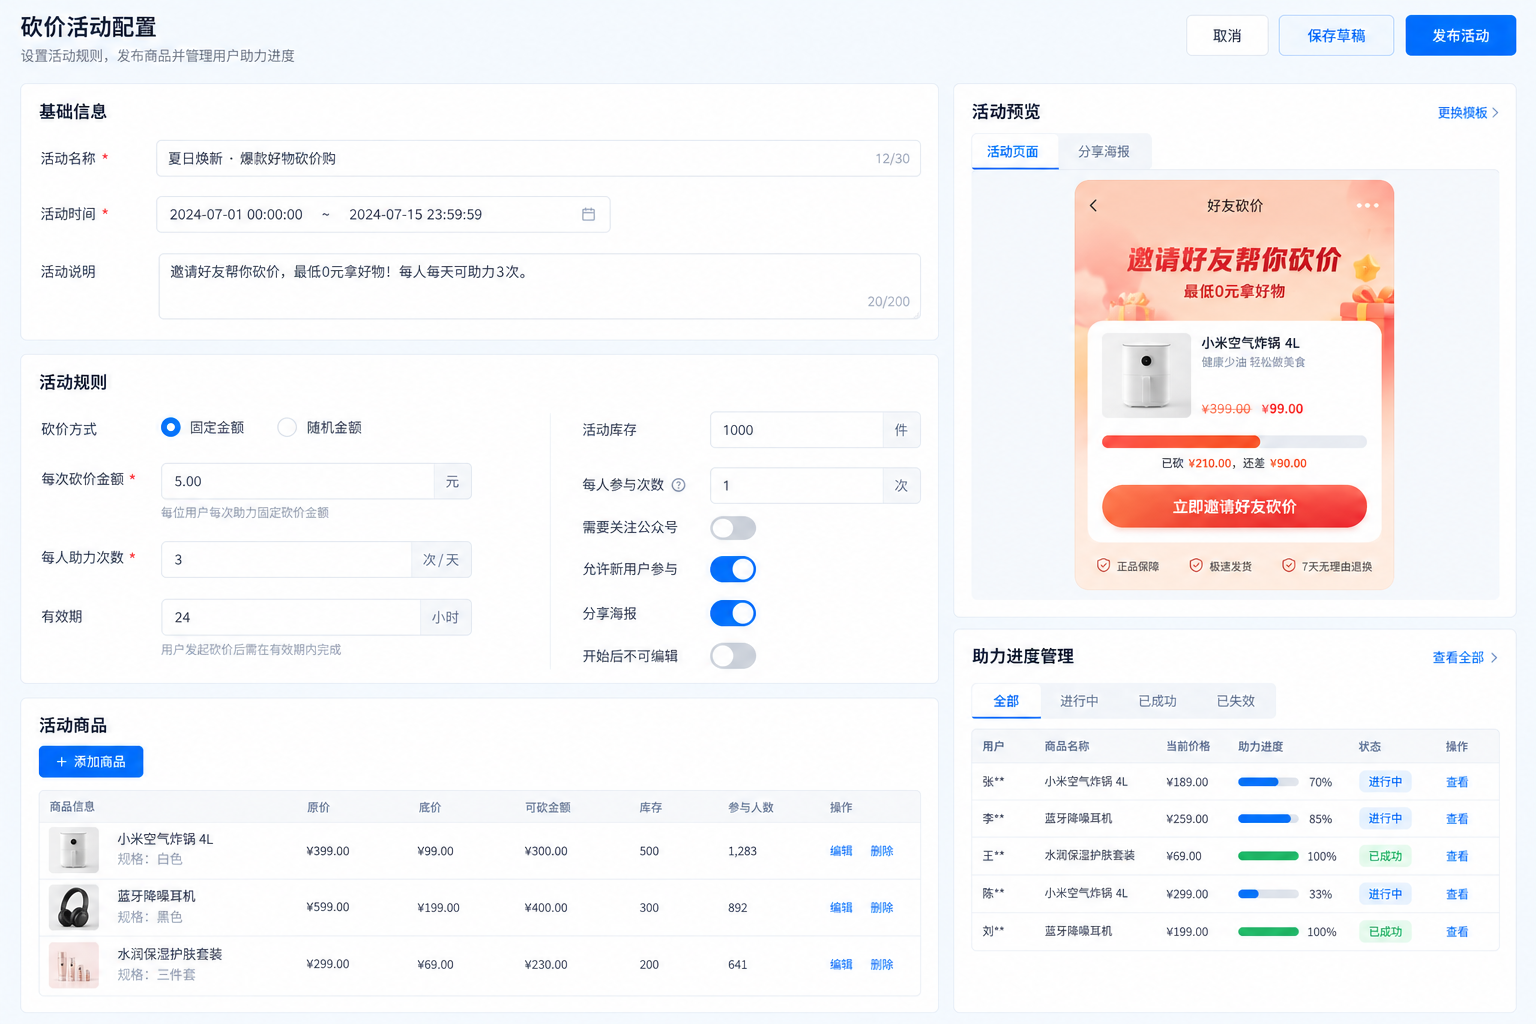The height and width of the screenshot is (1024, 1536).
Task: Enable 开始后不可编辑 switch
Action: point(733,656)
